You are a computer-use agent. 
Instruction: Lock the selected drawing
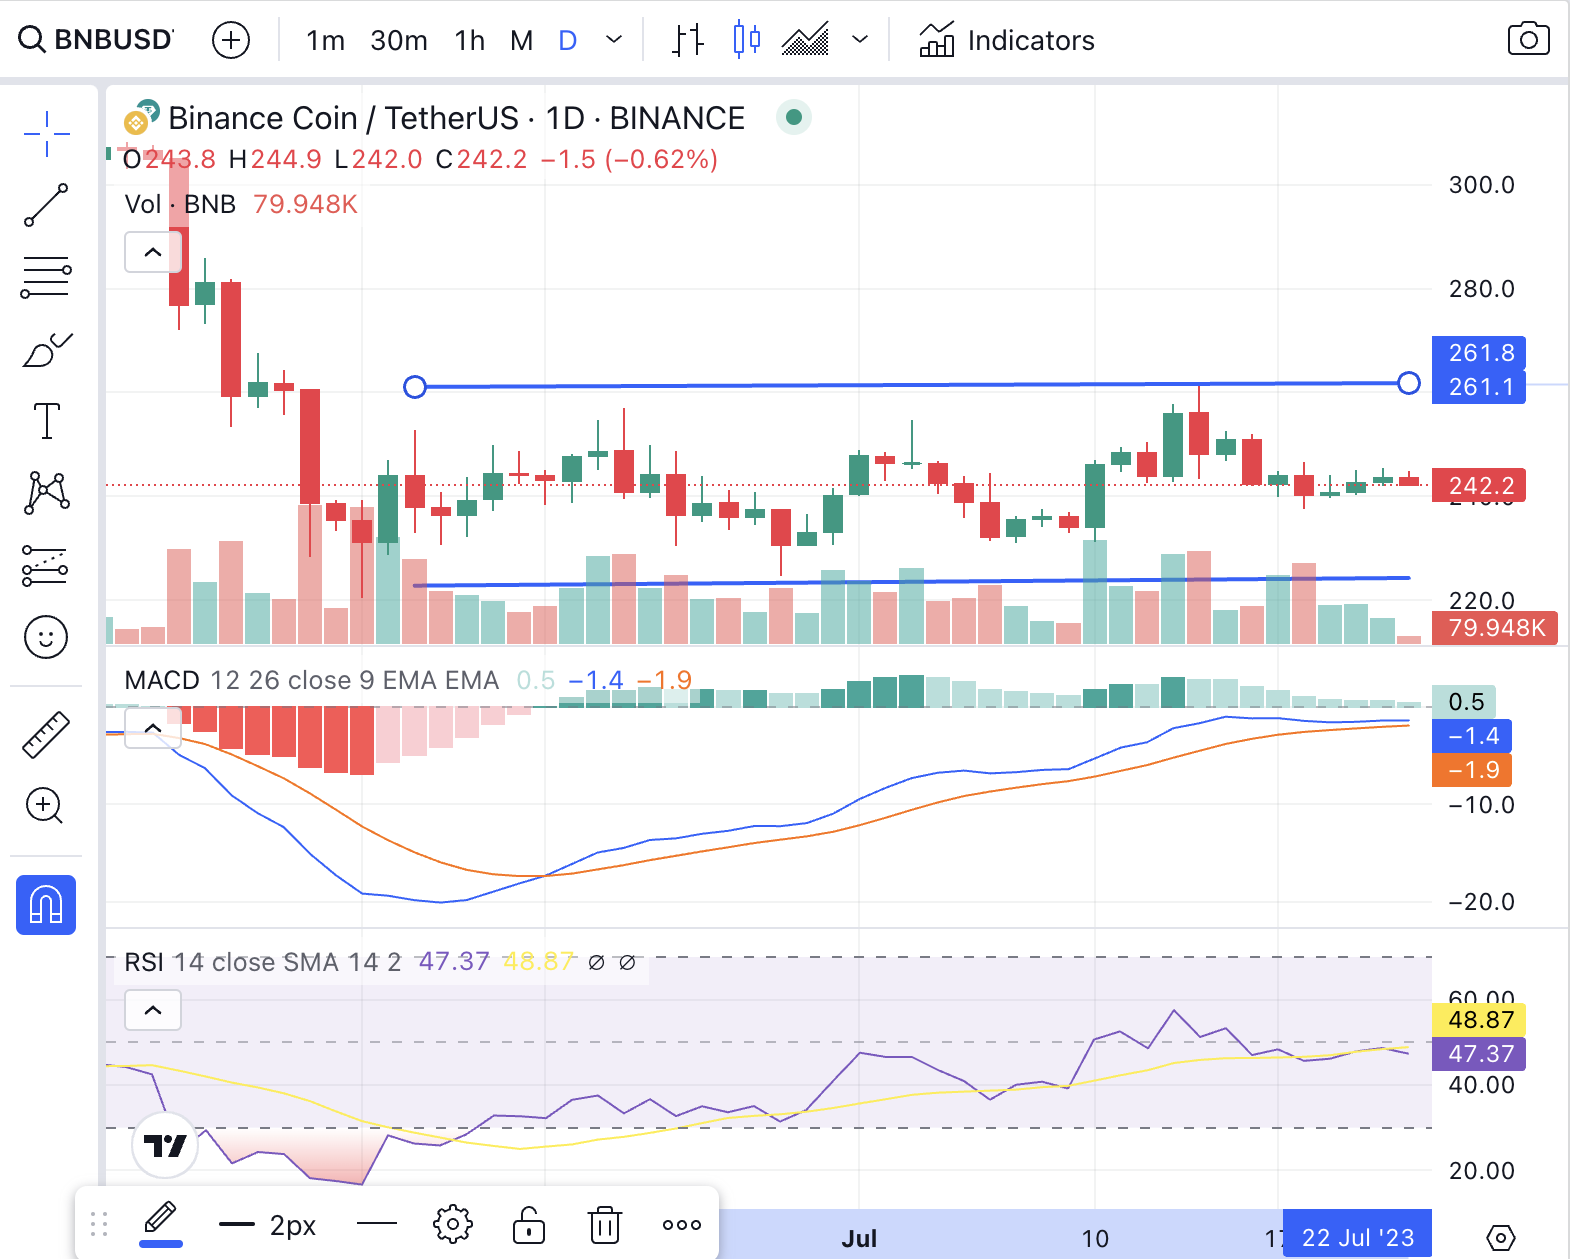click(529, 1224)
